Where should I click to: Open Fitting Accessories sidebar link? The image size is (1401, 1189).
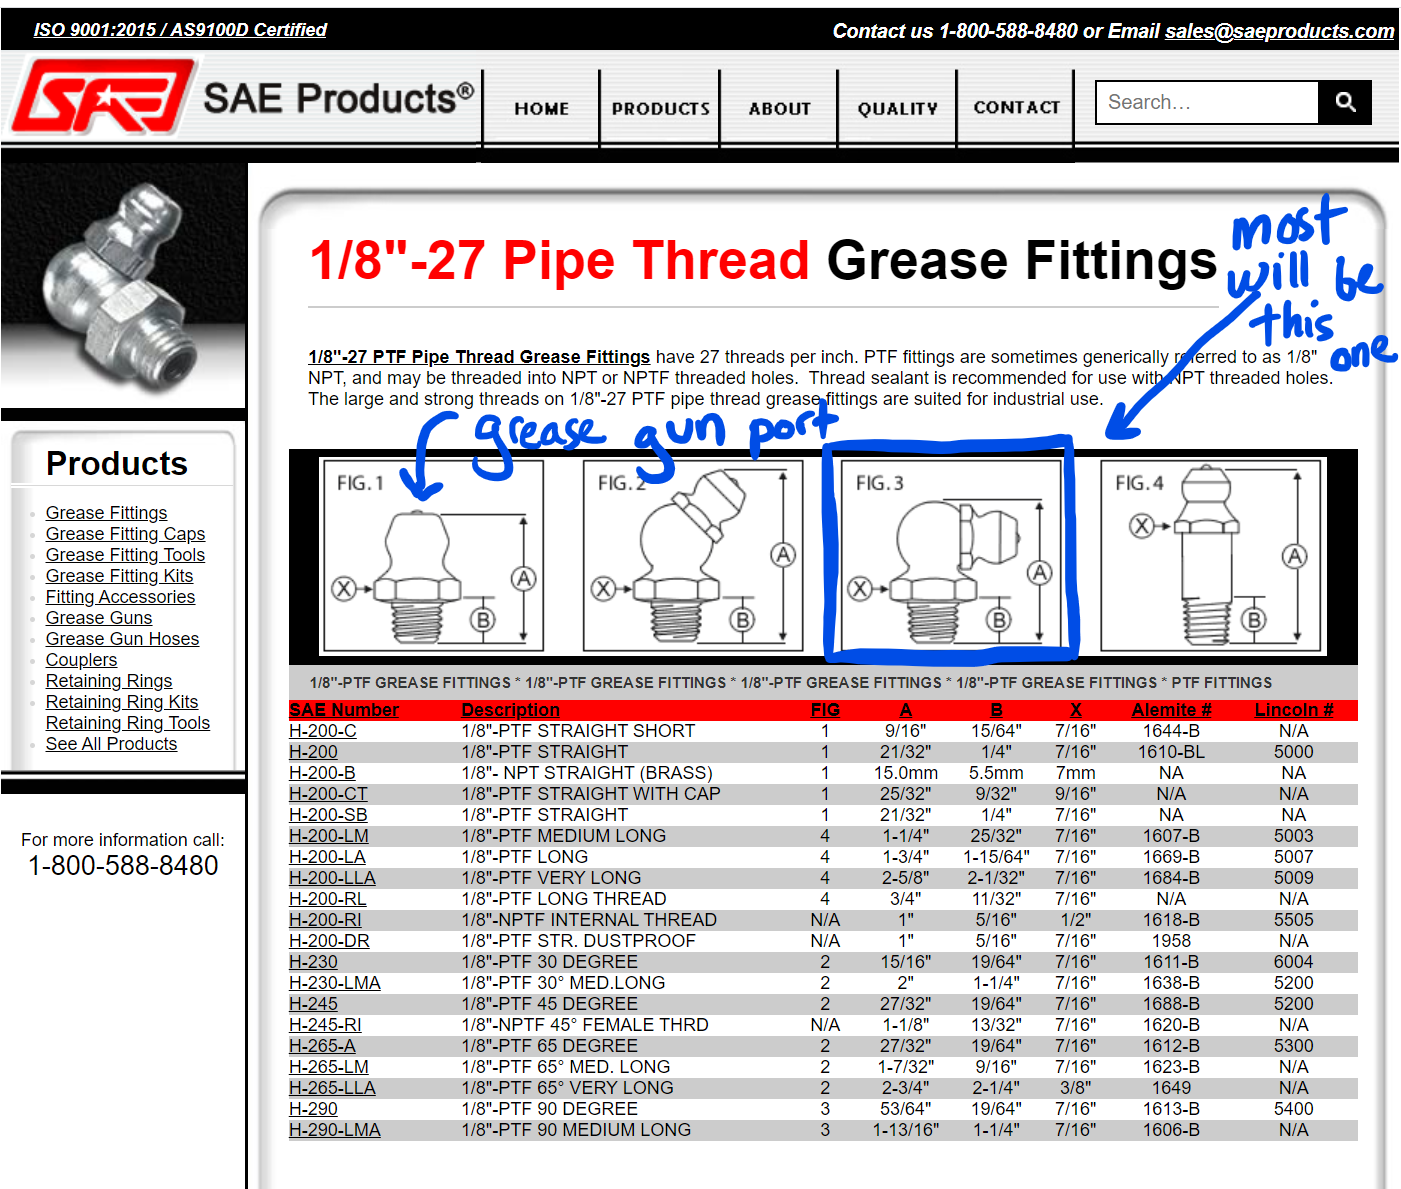(x=120, y=597)
